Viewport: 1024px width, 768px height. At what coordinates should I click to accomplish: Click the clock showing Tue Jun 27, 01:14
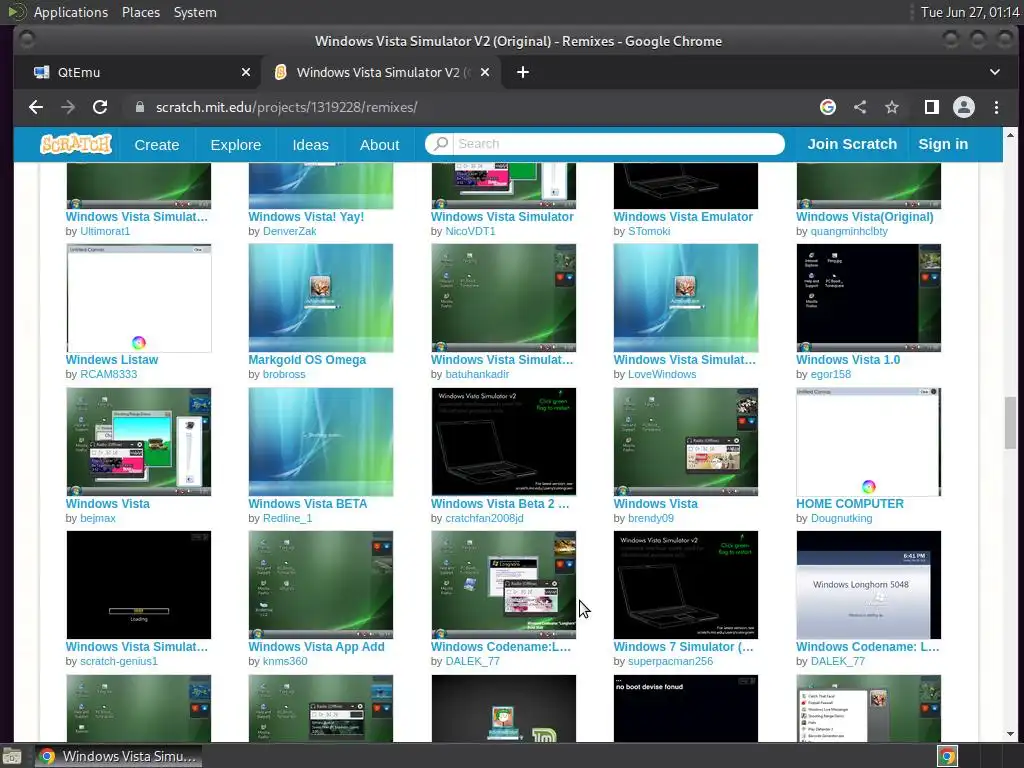point(970,12)
